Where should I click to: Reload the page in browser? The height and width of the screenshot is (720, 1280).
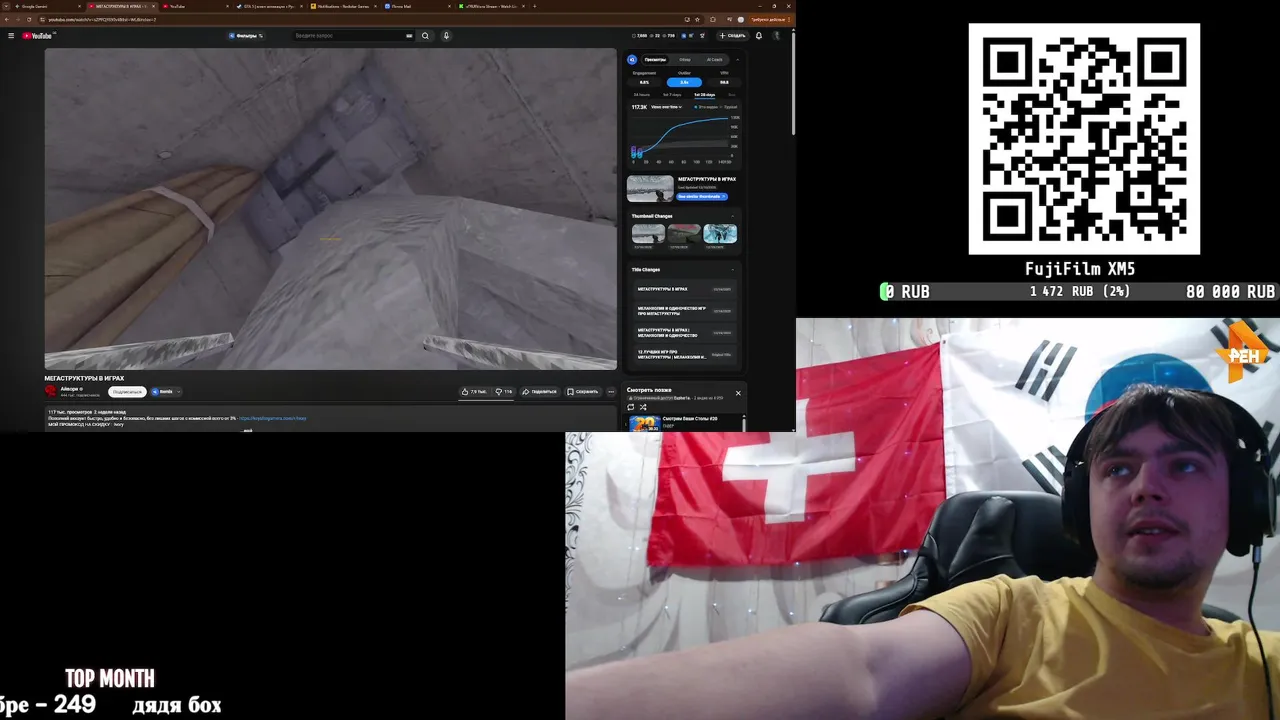pyautogui.click(x=29, y=19)
